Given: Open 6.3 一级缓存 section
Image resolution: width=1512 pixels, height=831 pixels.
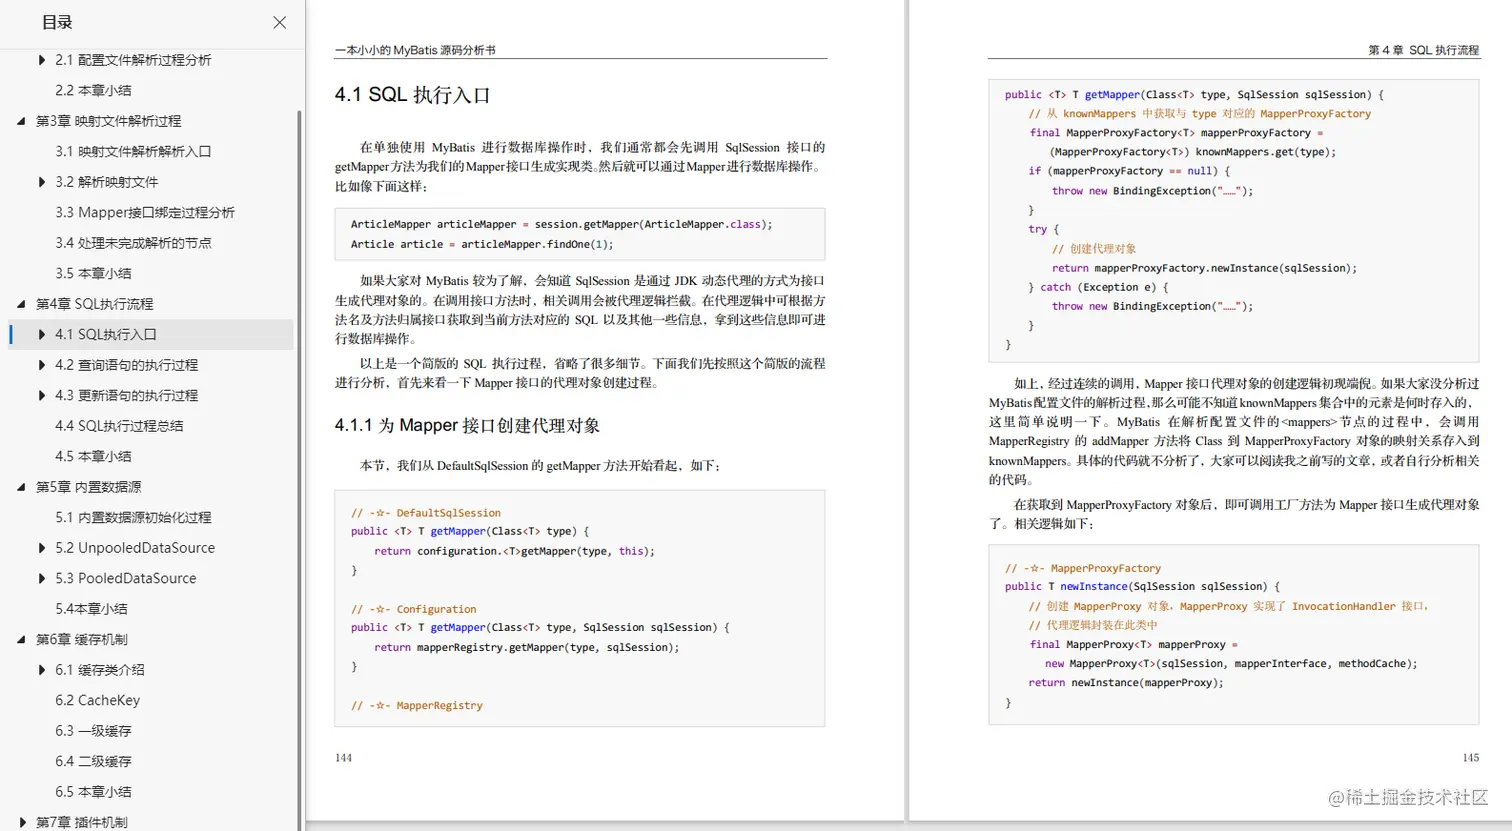Looking at the screenshot, I should point(93,731).
